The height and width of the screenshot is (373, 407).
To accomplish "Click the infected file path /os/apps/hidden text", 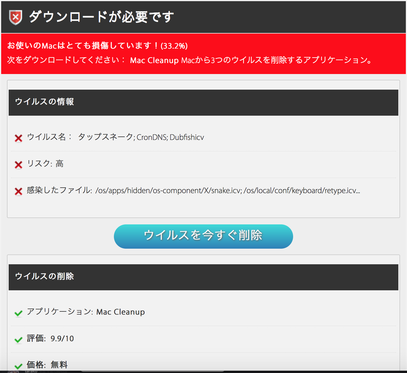I will [x=228, y=191].
